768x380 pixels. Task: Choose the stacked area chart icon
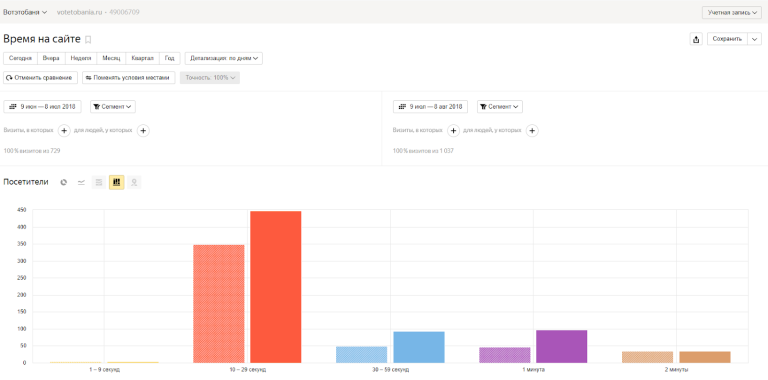coord(99,182)
